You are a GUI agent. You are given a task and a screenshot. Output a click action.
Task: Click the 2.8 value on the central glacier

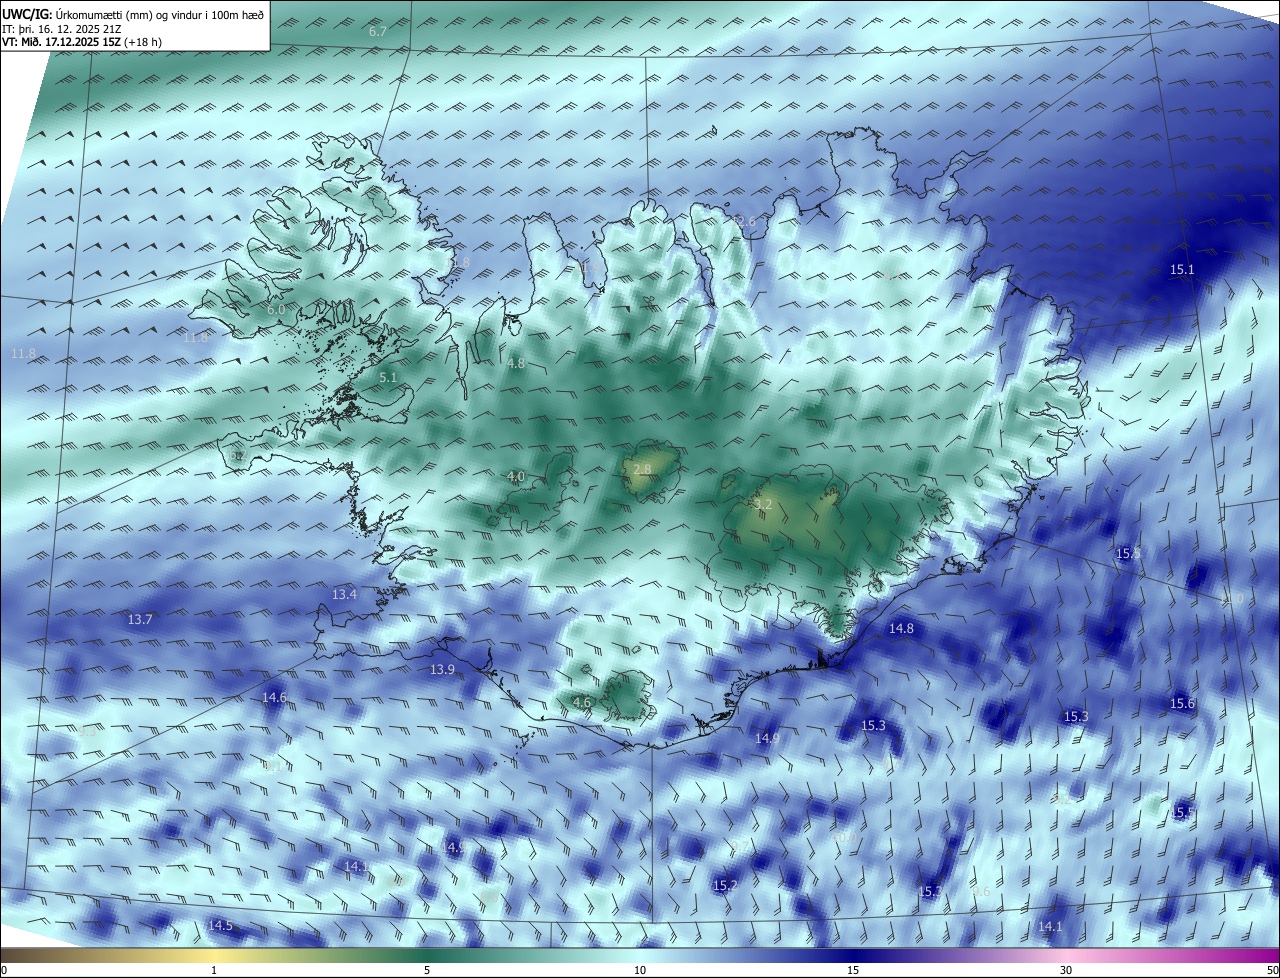[642, 469]
